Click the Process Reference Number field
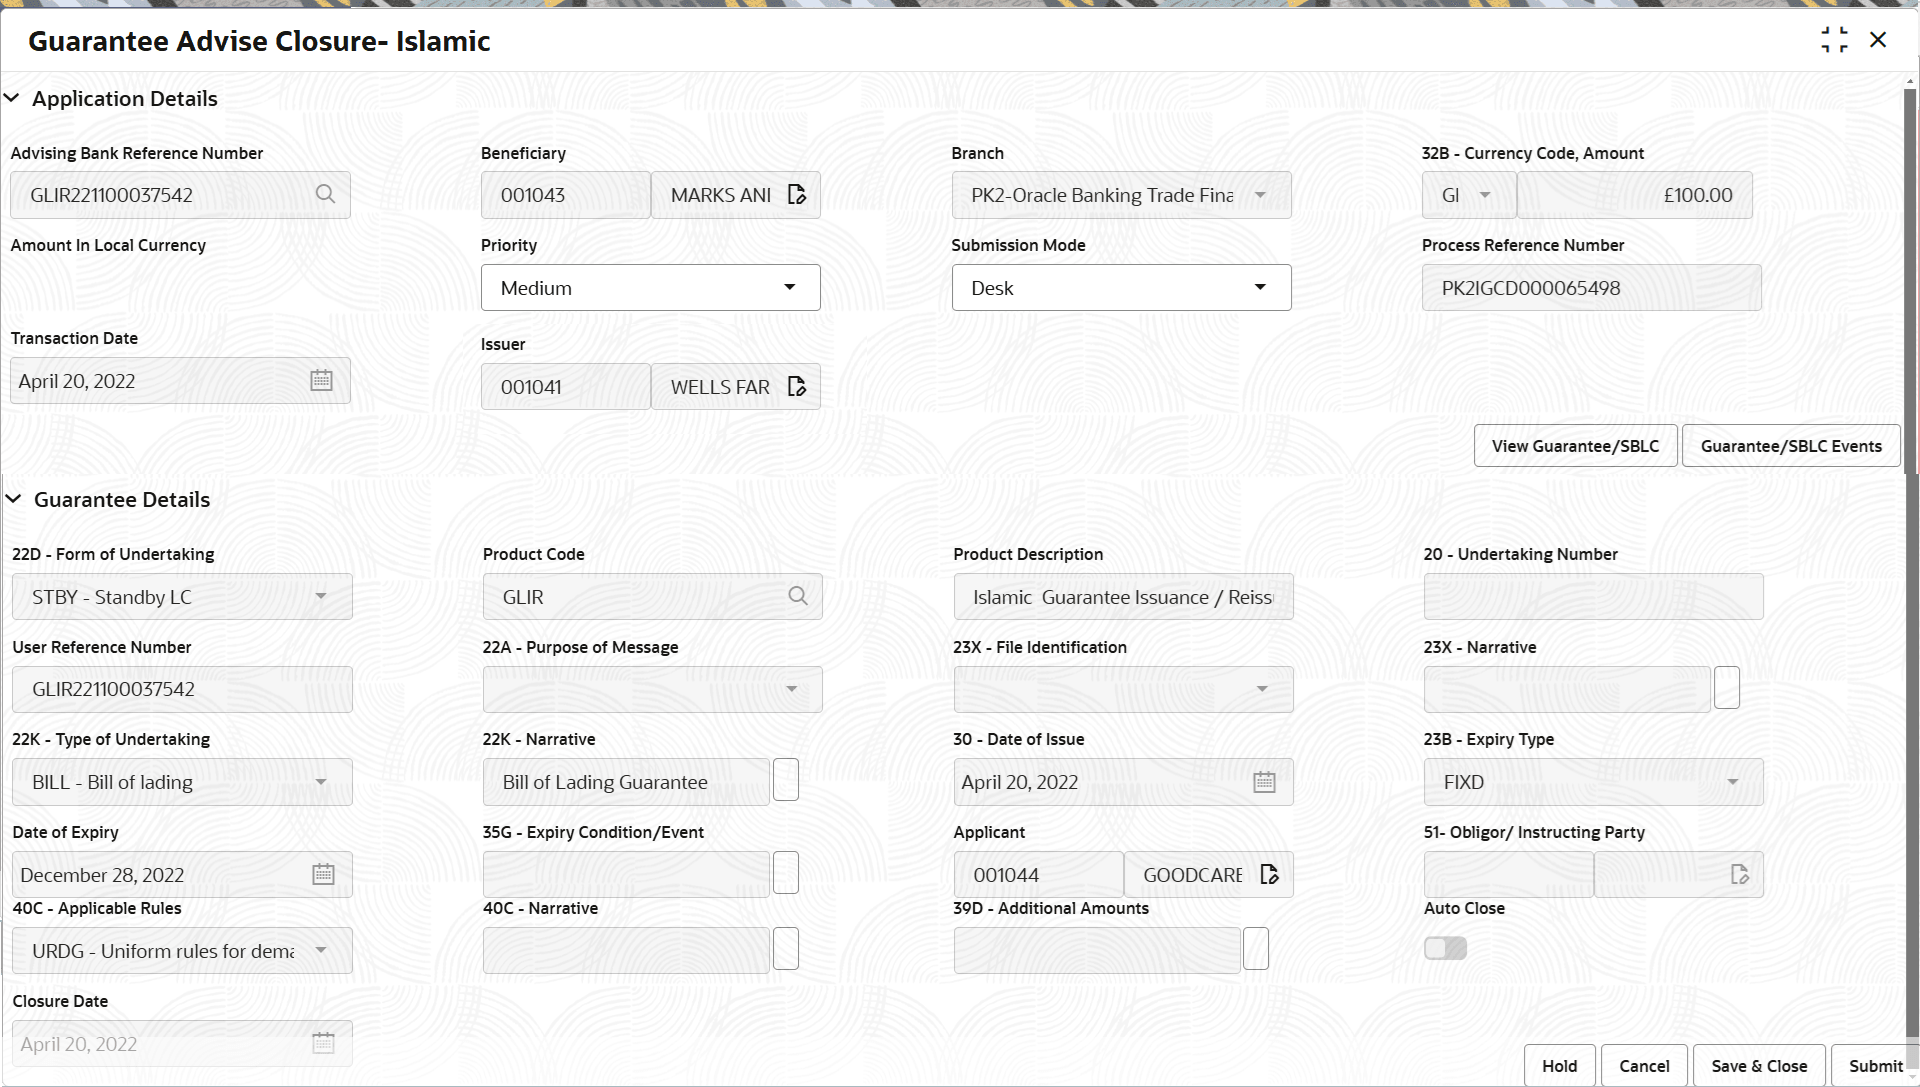Image resolution: width=1920 pixels, height=1087 pixels. point(1590,288)
